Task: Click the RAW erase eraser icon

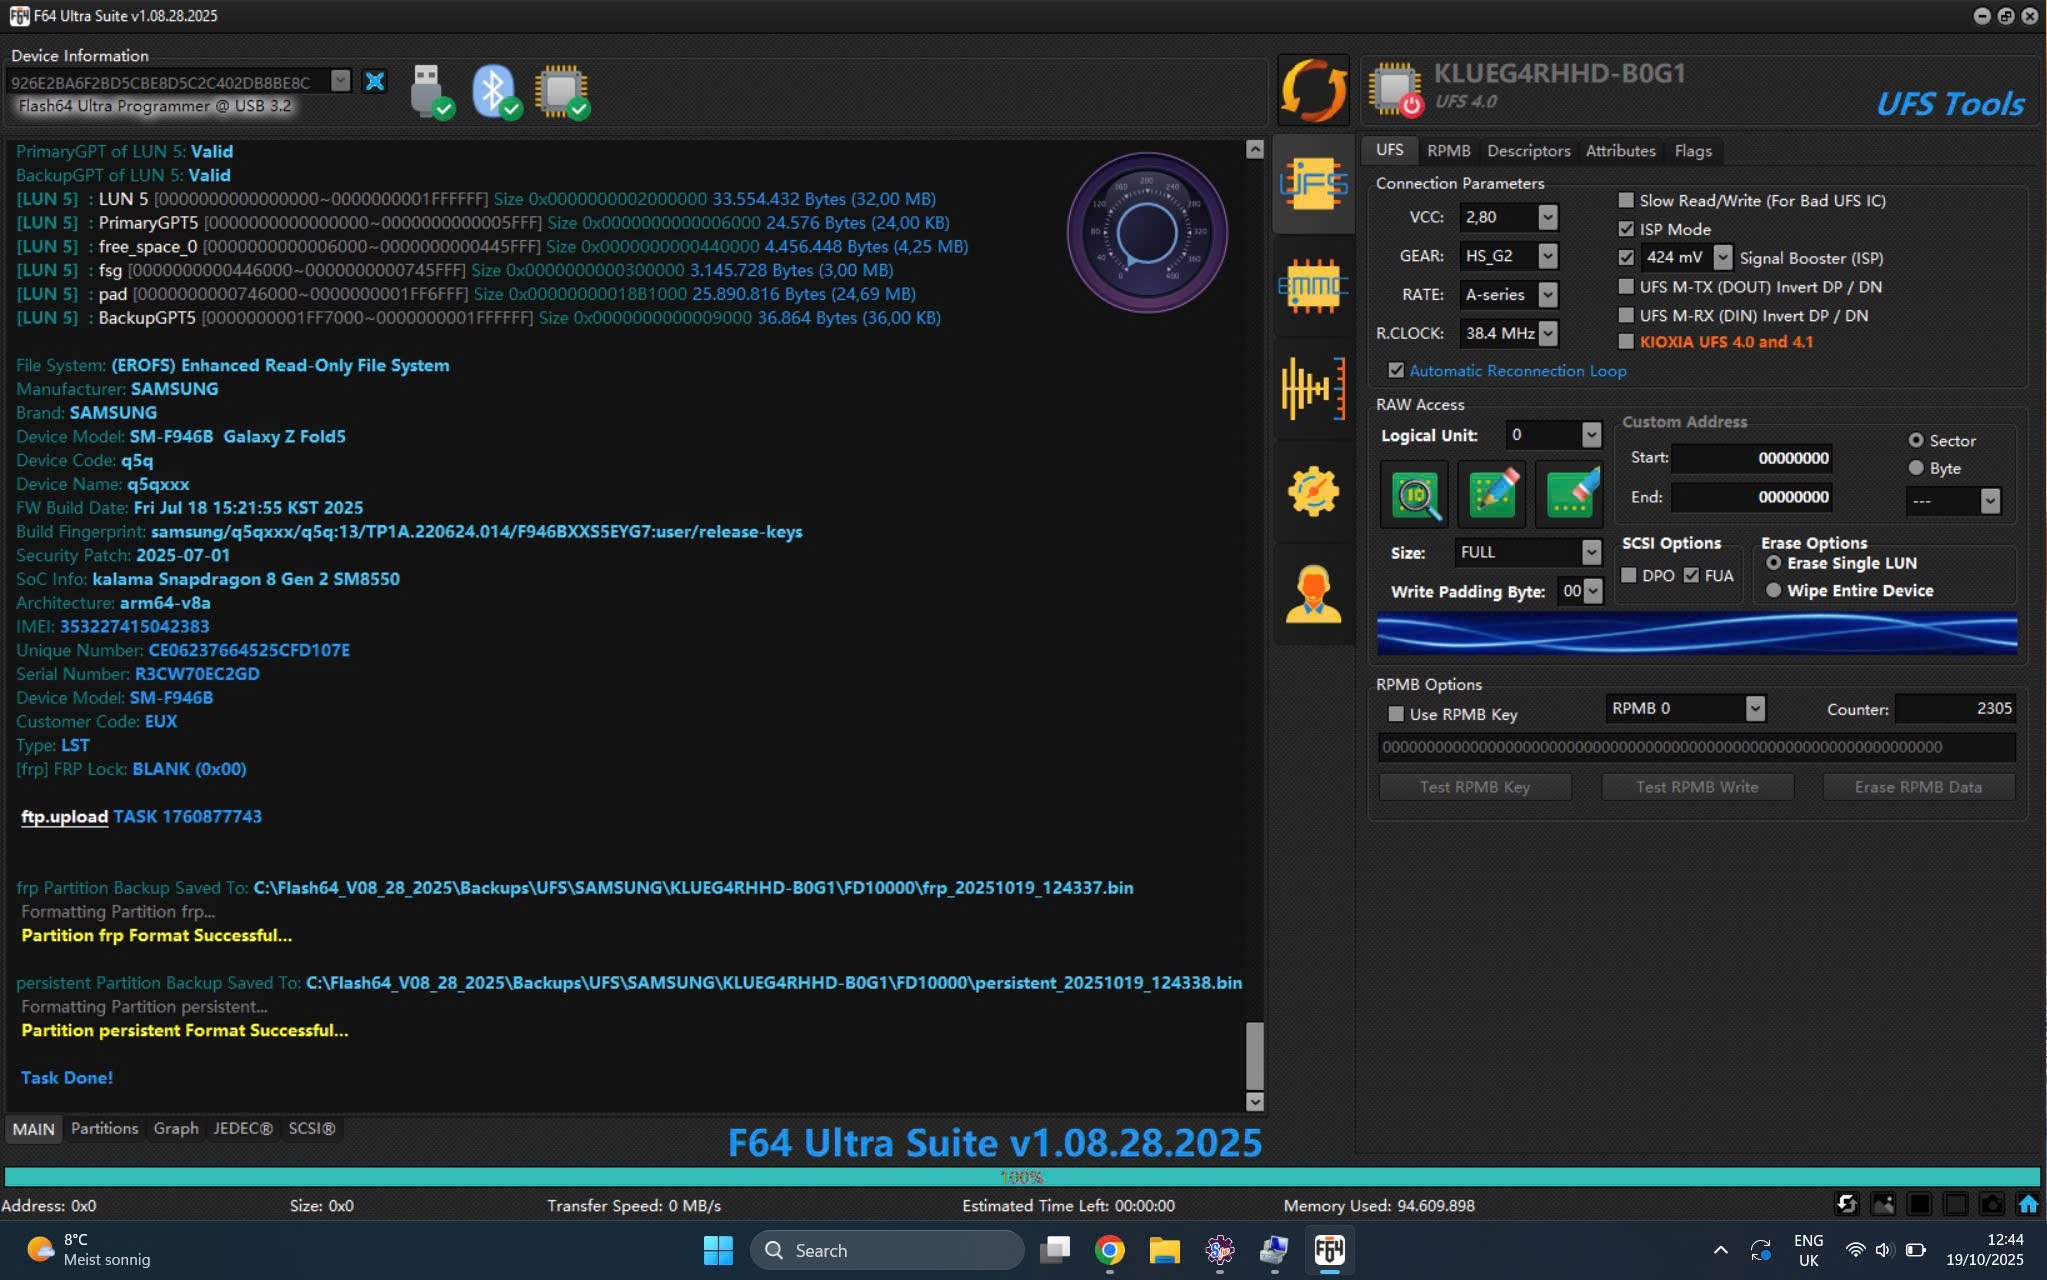Action: click(x=1570, y=495)
